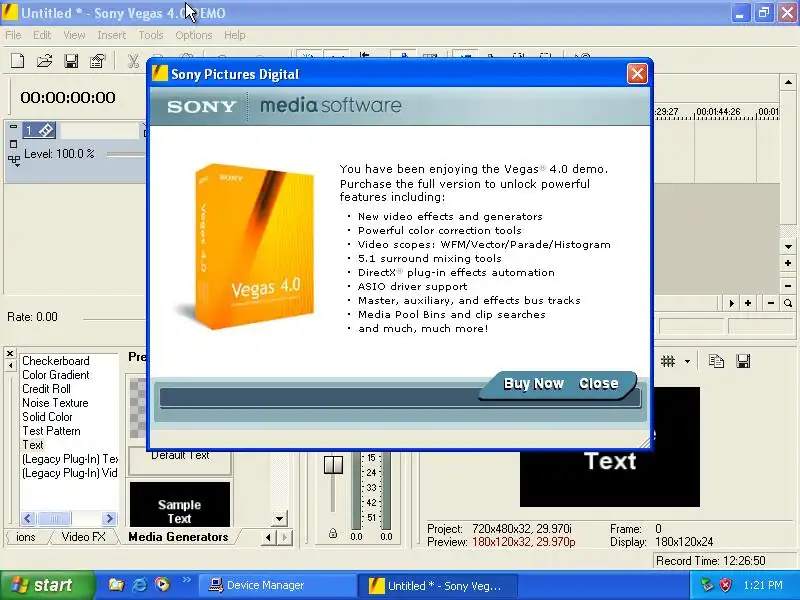Viewport: 800px width, 600px height.
Task: Open the Options menu
Action: point(193,35)
